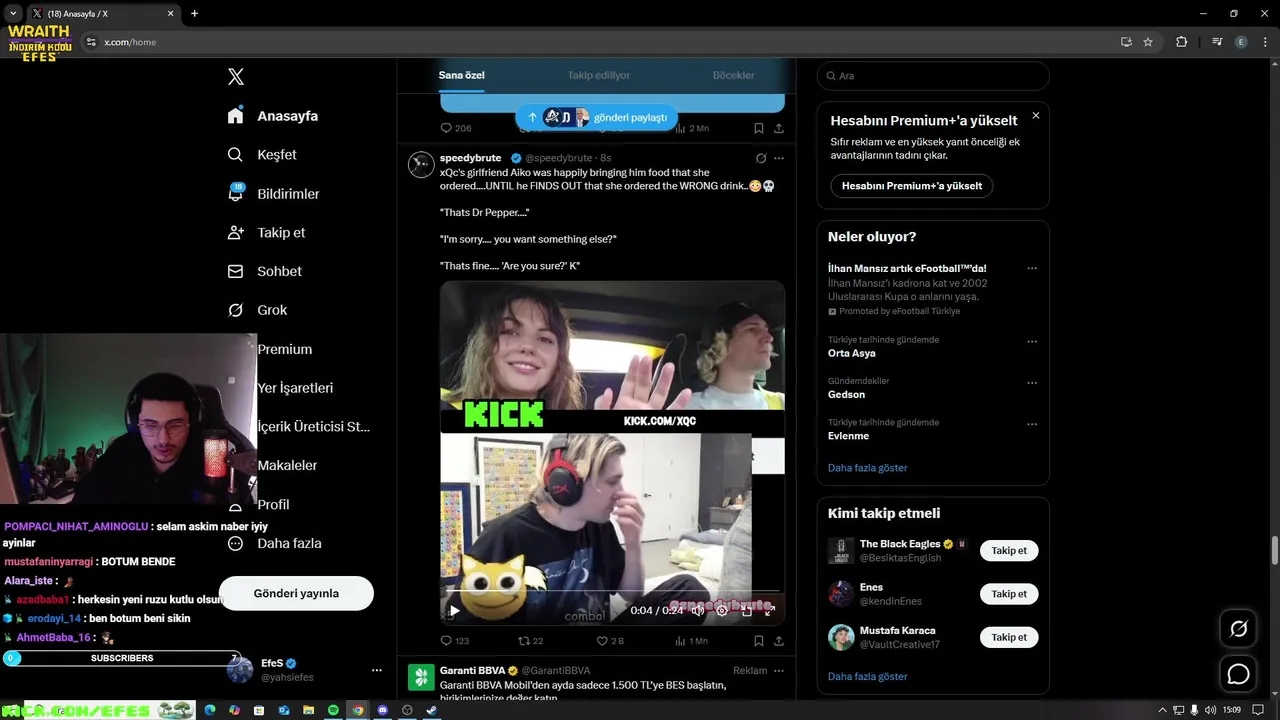1280x720 pixels.
Task: Open Chrome extensions puzzle icon
Action: click(1182, 42)
